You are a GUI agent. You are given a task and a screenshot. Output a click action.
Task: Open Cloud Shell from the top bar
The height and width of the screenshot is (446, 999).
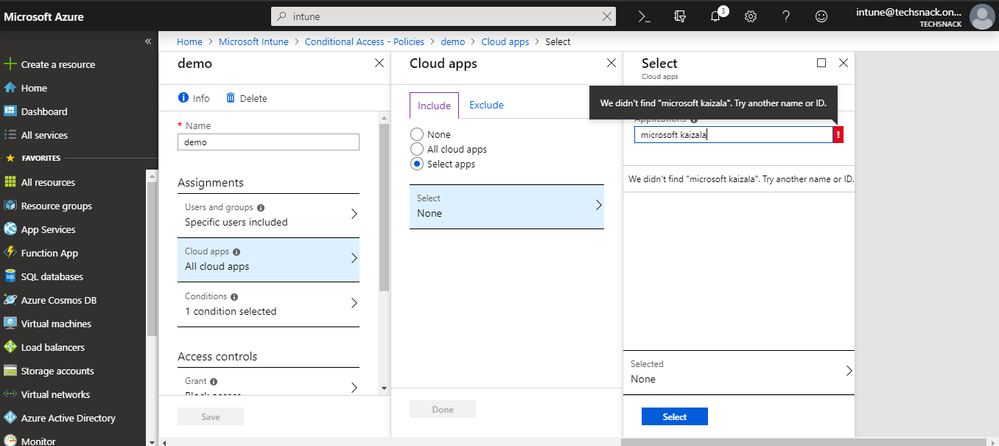pos(645,17)
